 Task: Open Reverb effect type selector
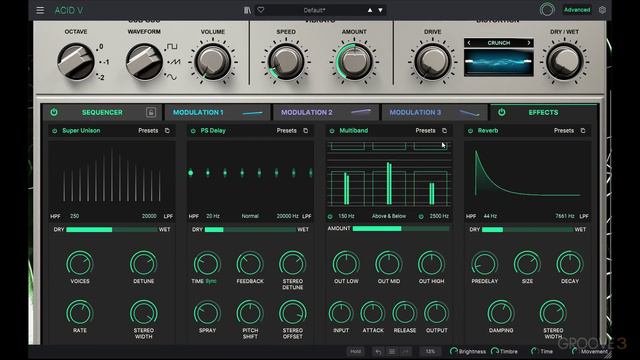(488, 131)
